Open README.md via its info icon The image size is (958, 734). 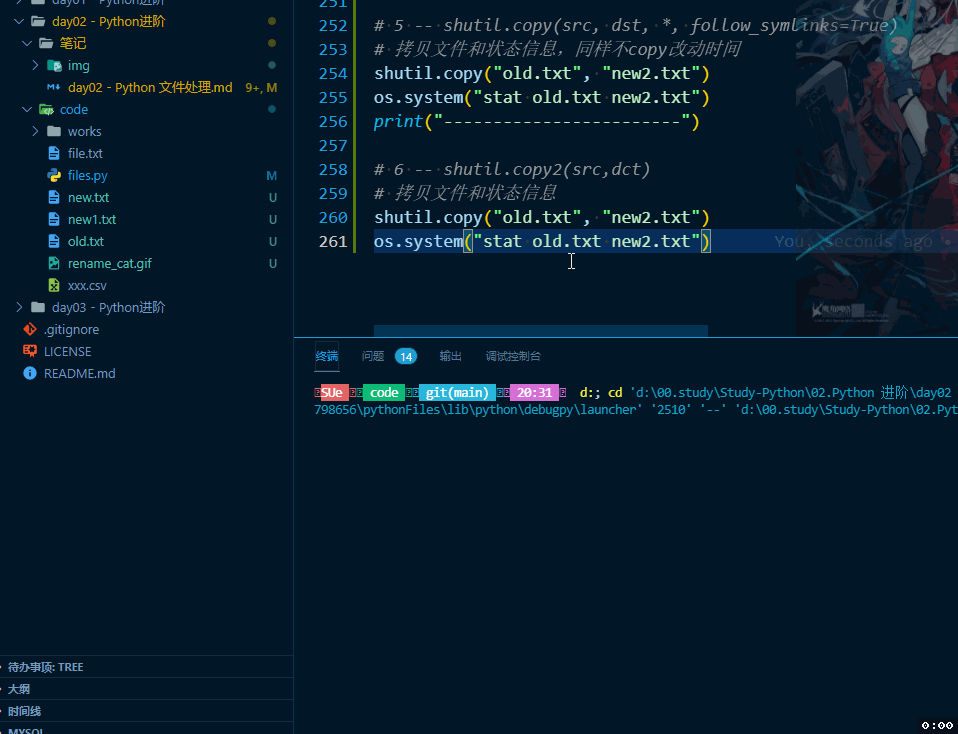pos(30,373)
